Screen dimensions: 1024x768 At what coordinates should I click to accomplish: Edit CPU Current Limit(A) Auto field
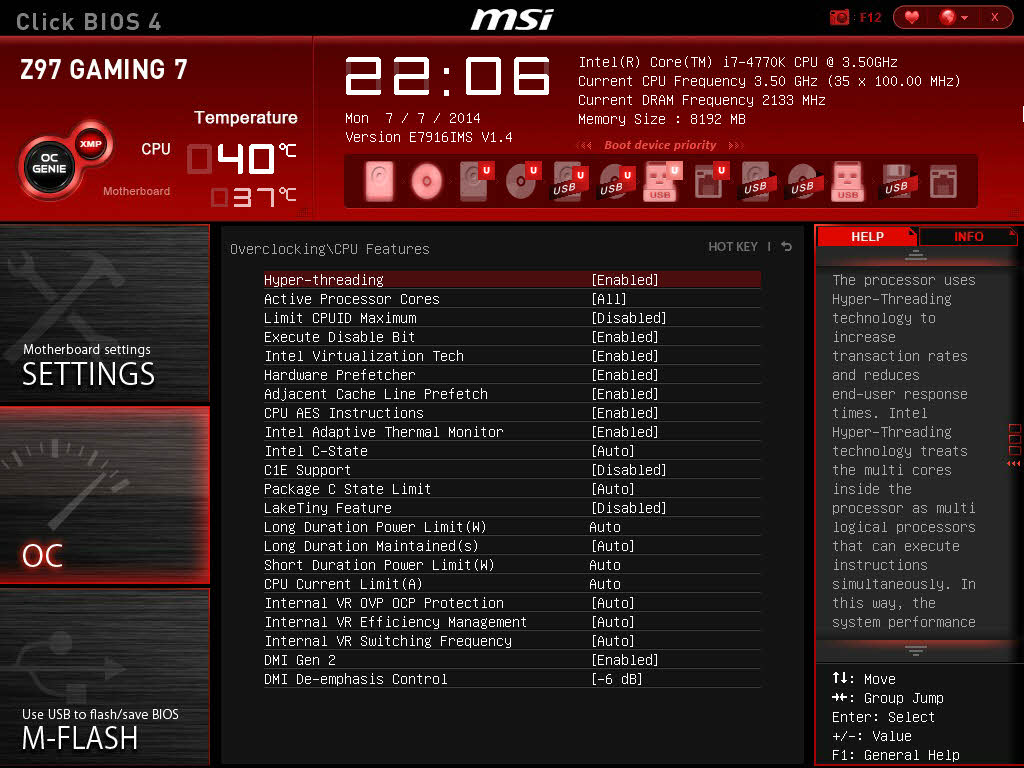click(x=605, y=584)
